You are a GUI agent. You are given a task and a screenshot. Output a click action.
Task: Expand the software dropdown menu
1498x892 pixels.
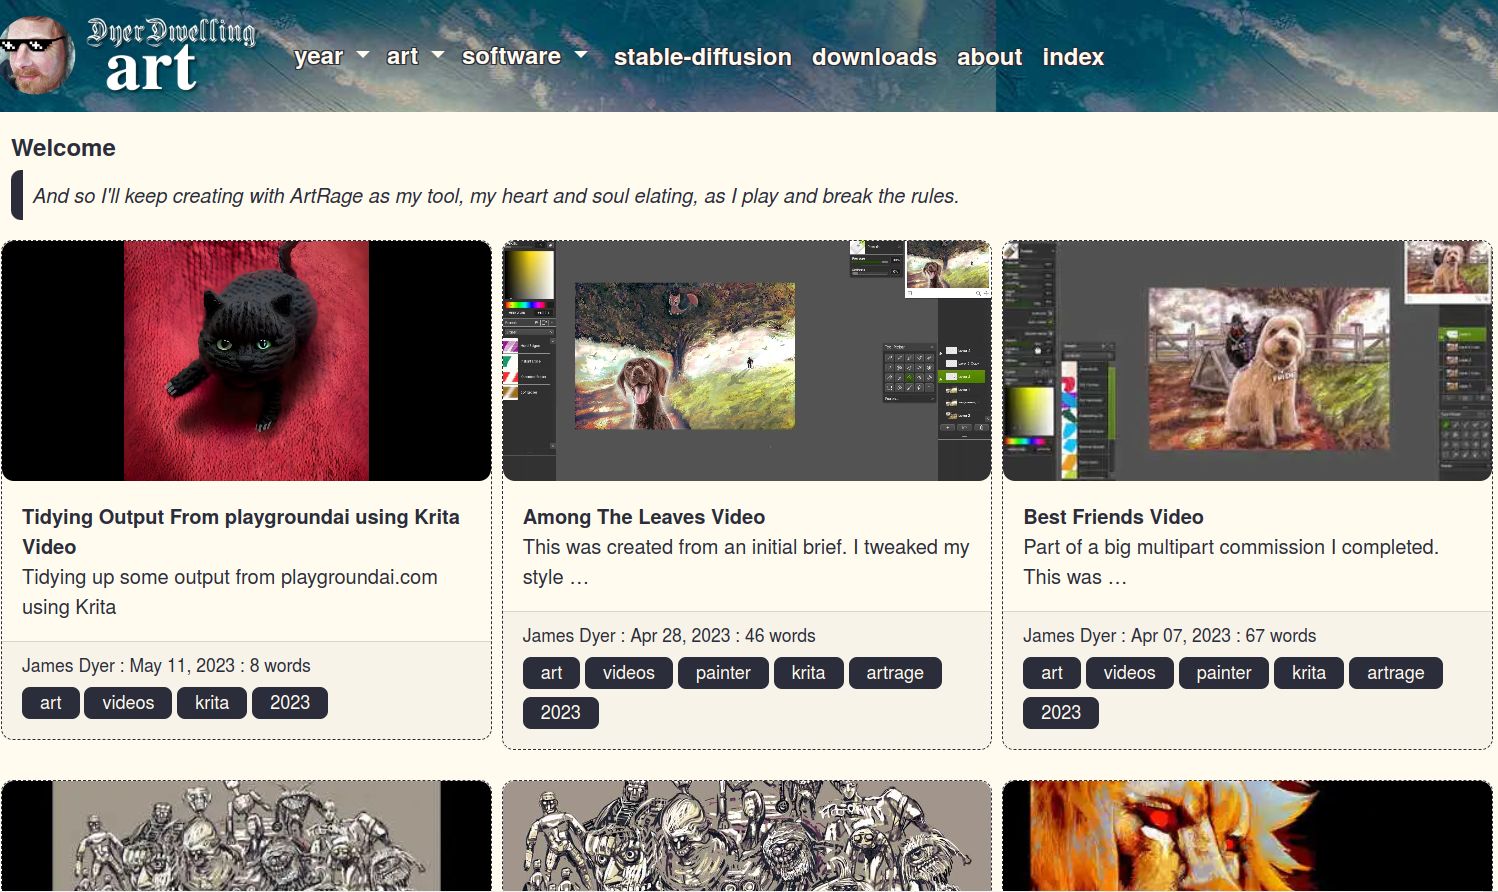(x=524, y=57)
